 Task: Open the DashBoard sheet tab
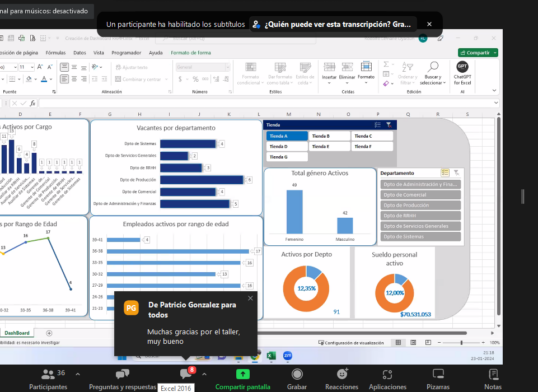(x=17, y=333)
